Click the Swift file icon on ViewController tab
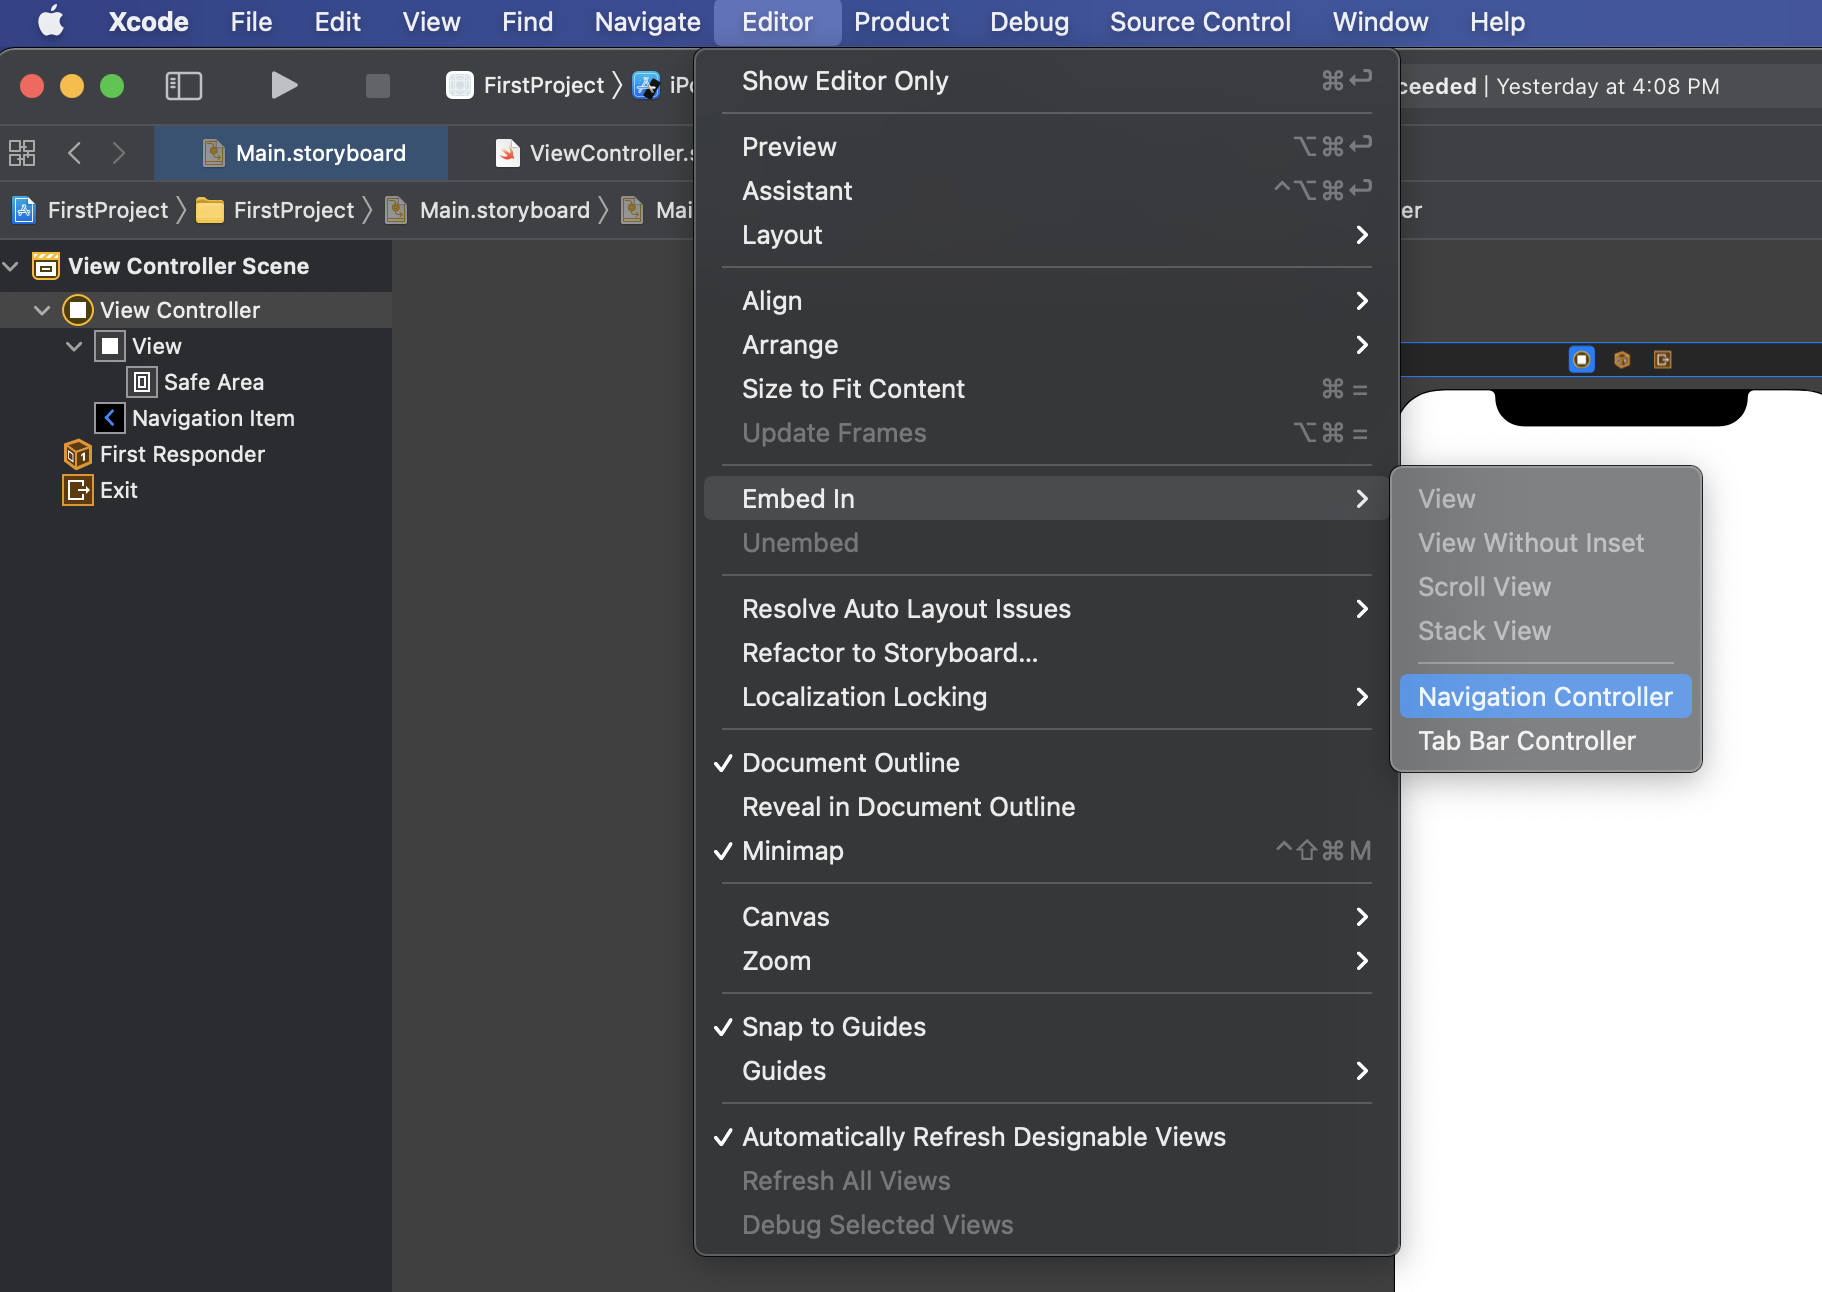Screen dimensions: 1822x1292 click(x=508, y=153)
